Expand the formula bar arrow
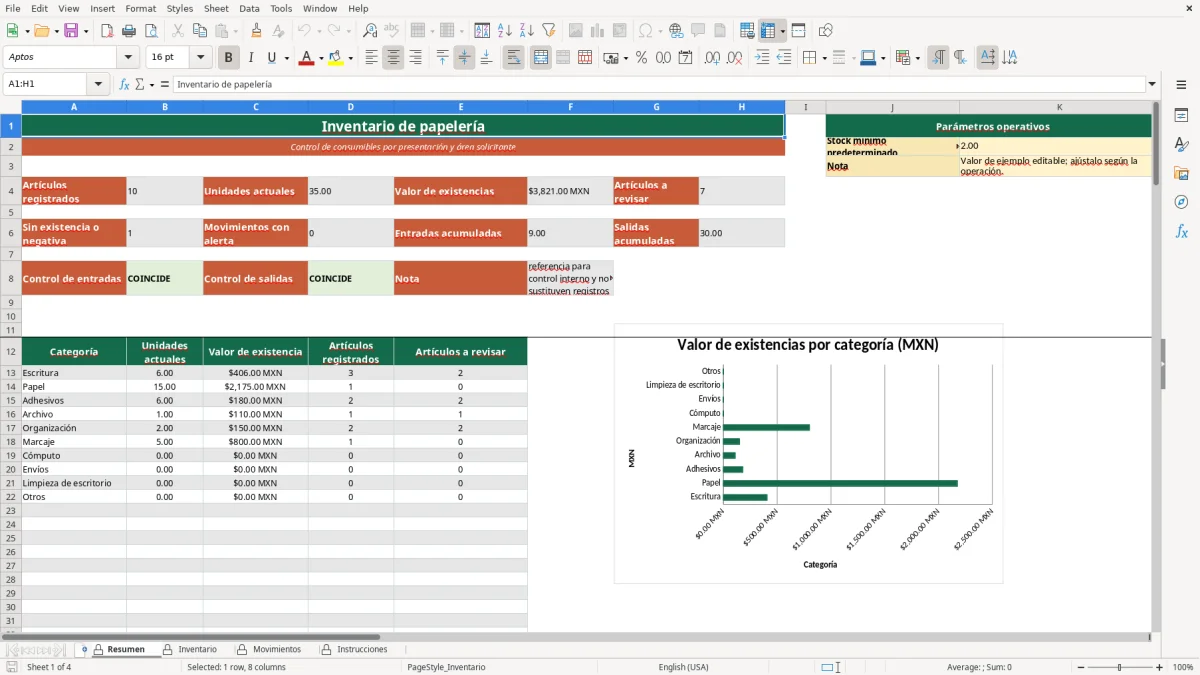Viewport: 1200px width, 675px height. [1152, 84]
